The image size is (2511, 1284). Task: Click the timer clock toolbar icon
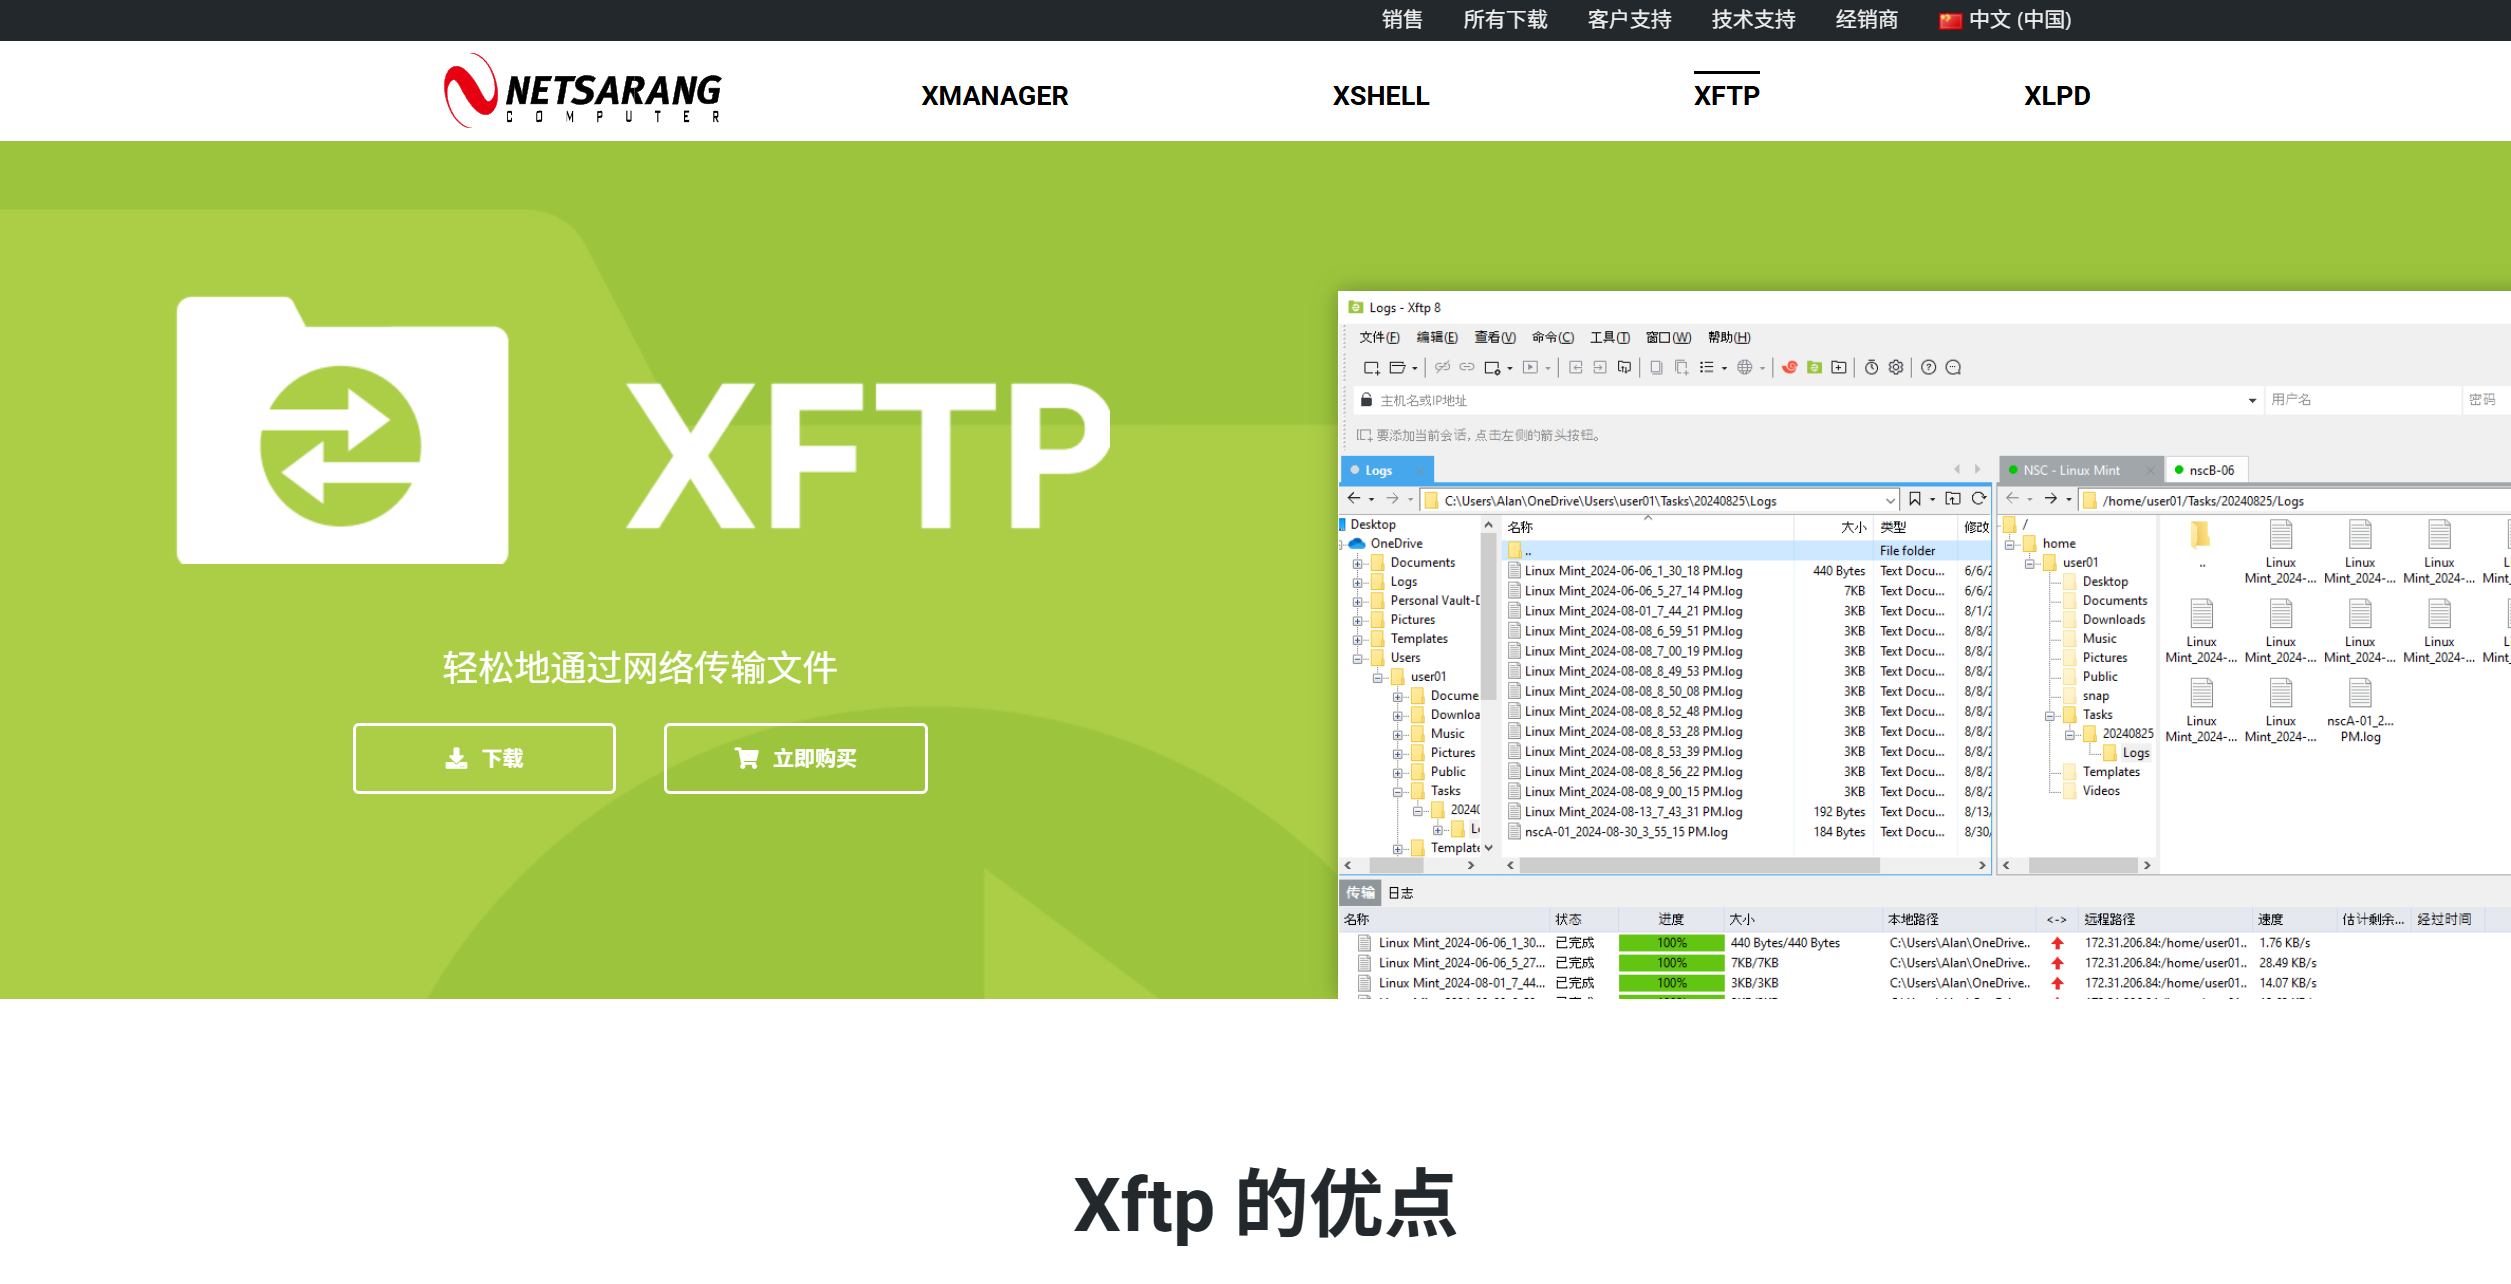(1871, 368)
